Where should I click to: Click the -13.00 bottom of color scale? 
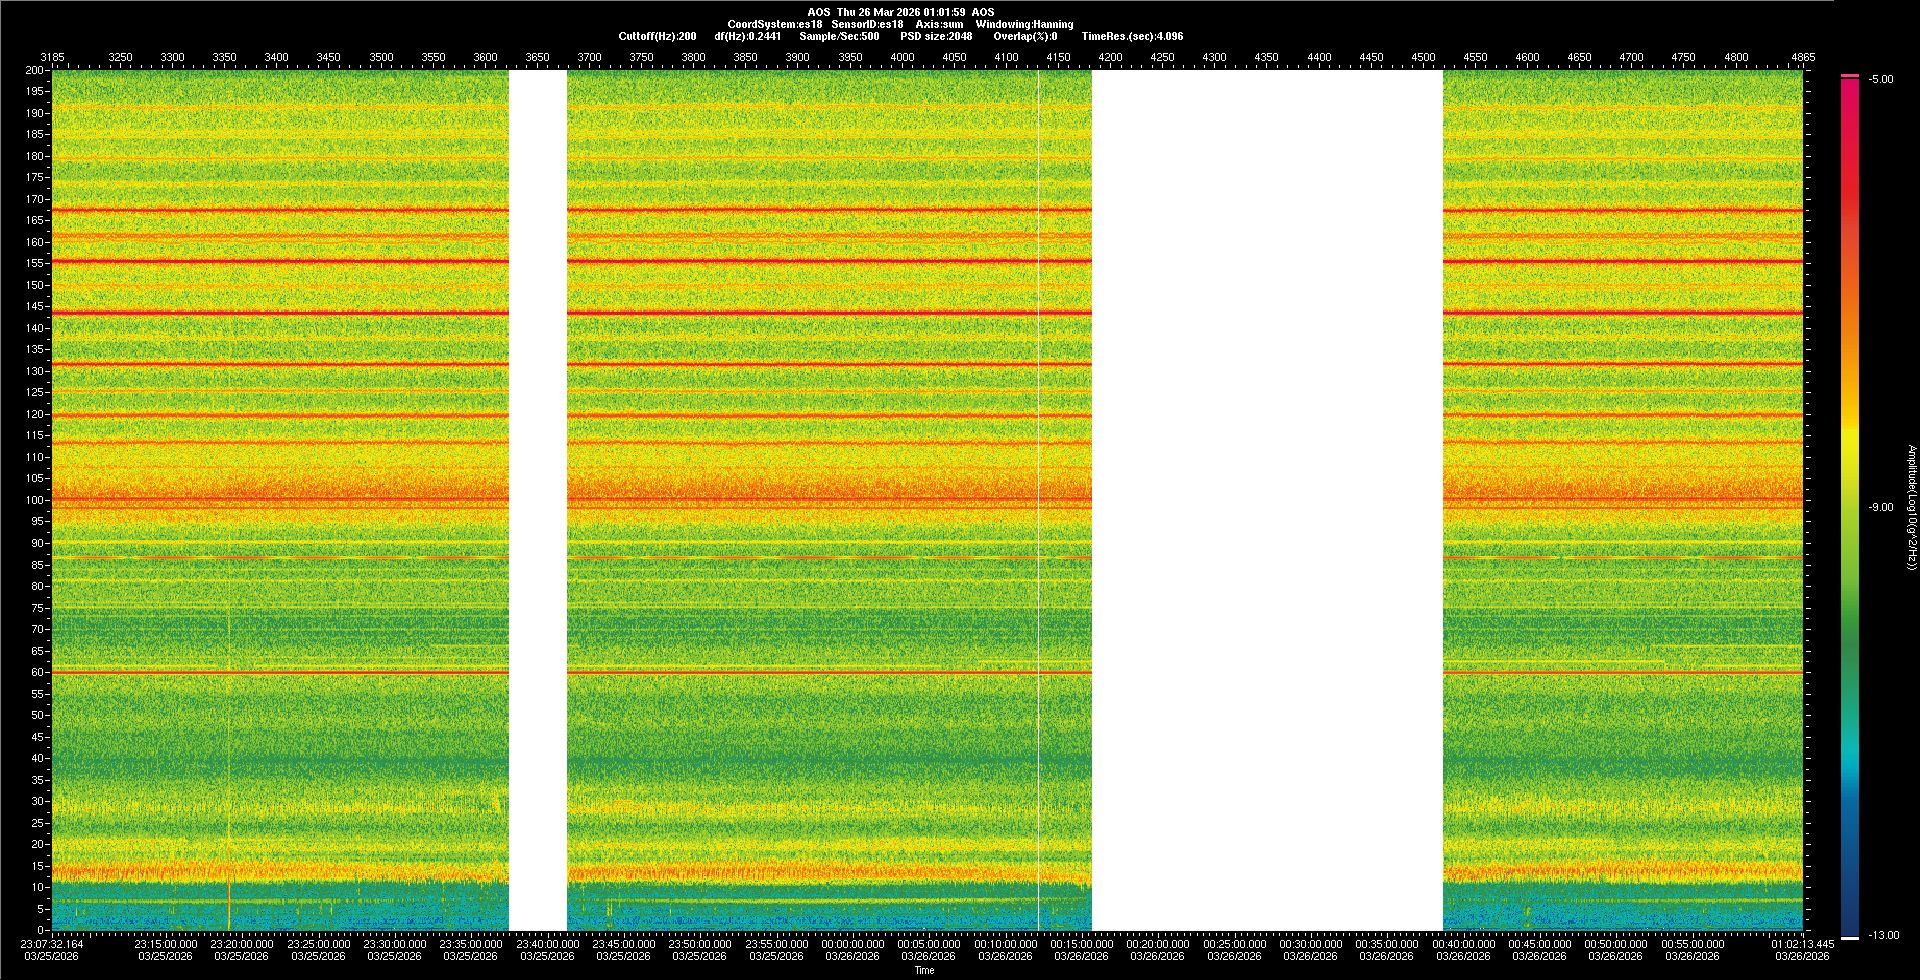coord(1883,936)
